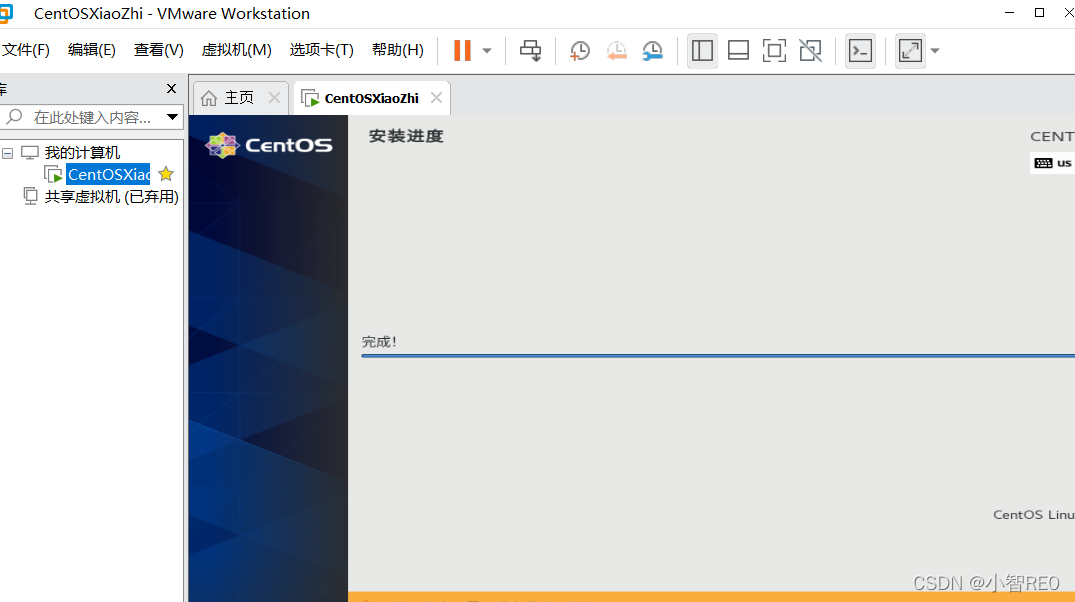Toggle the thumbnail bar view

[x=738, y=50]
